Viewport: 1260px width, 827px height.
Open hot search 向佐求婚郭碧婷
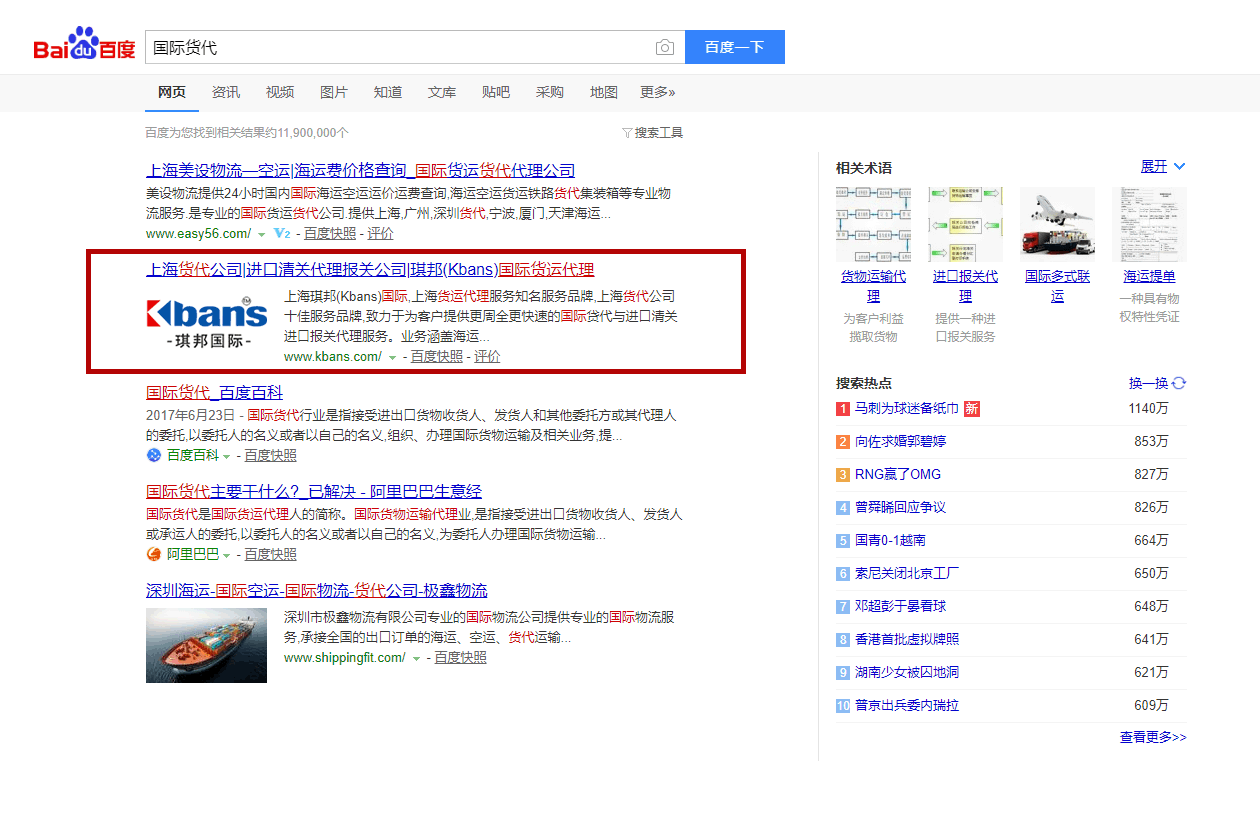(900, 441)
